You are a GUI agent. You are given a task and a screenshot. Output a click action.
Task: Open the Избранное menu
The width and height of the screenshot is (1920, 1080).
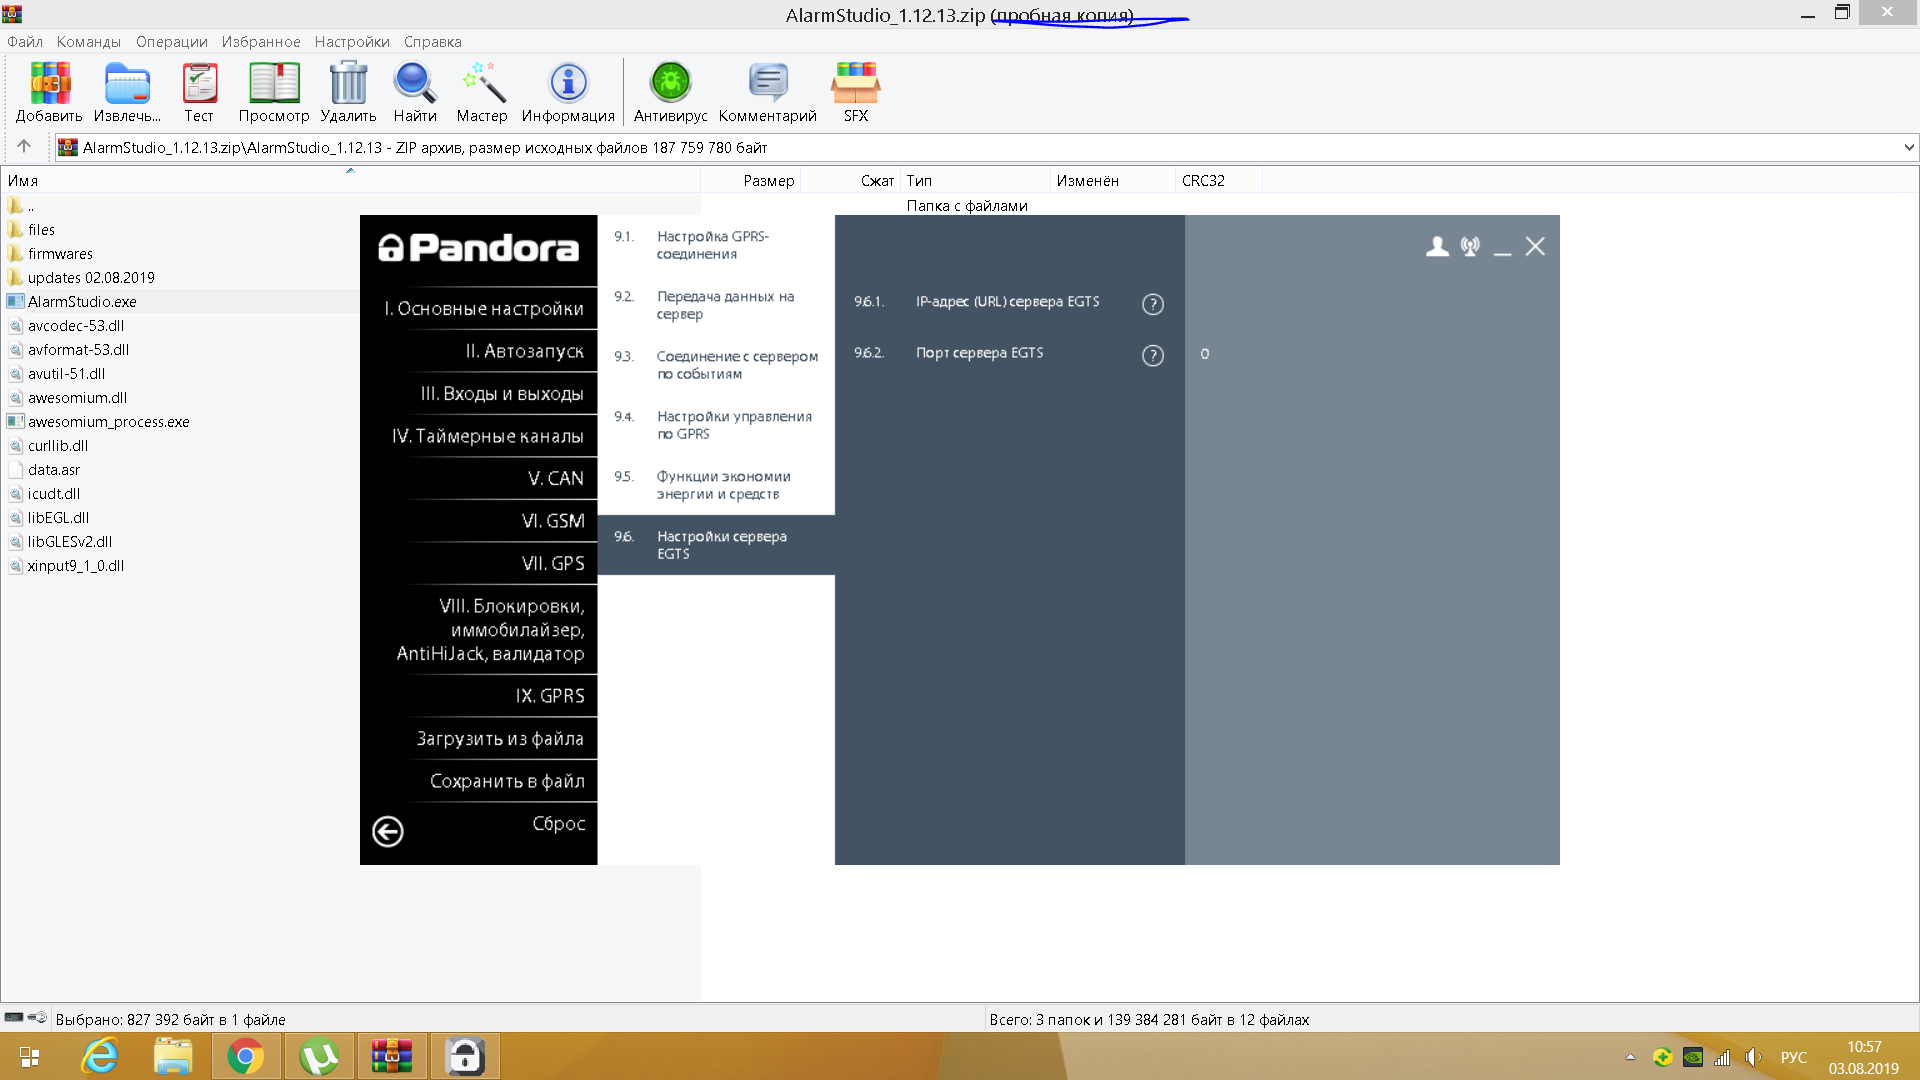click(260, 42)
